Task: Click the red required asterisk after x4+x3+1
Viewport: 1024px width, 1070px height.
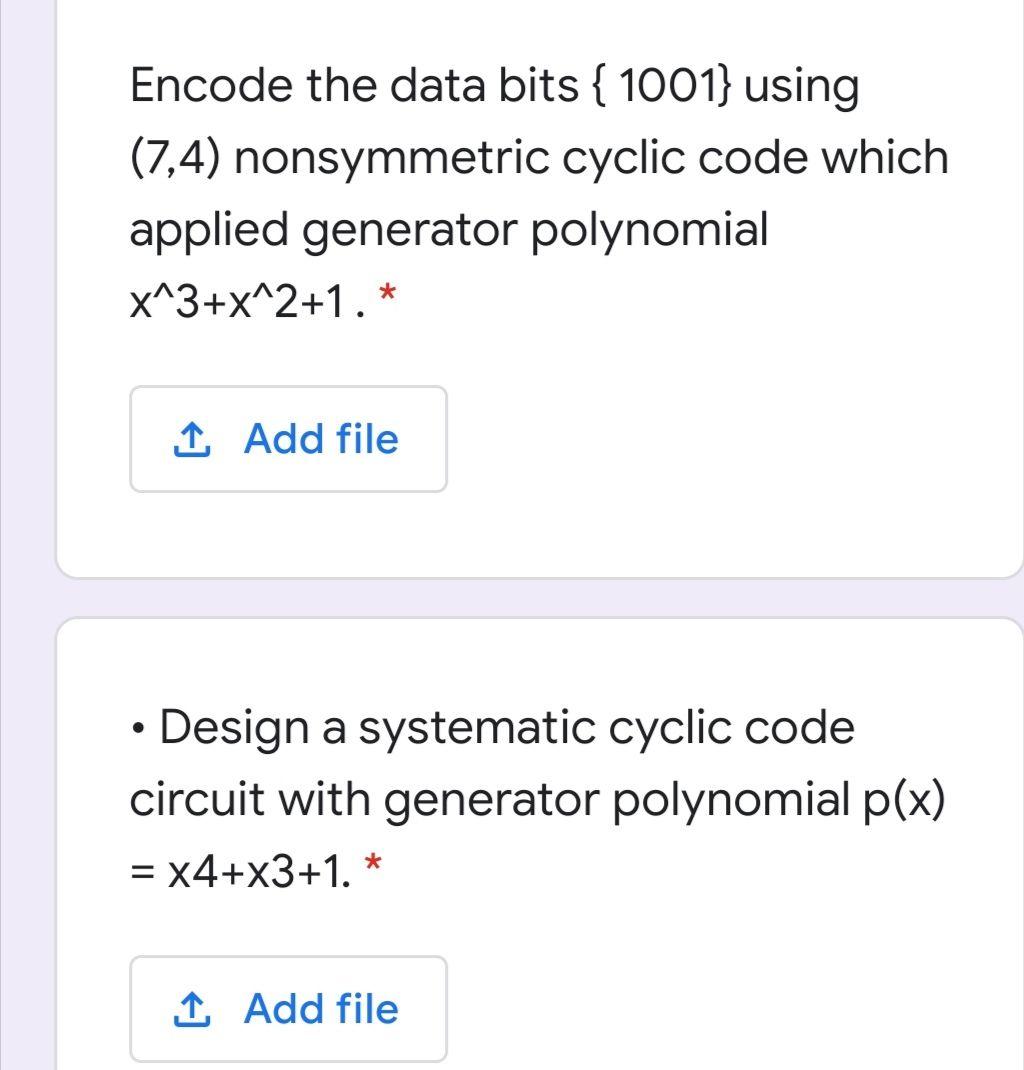Action: (x=372, y=863)
